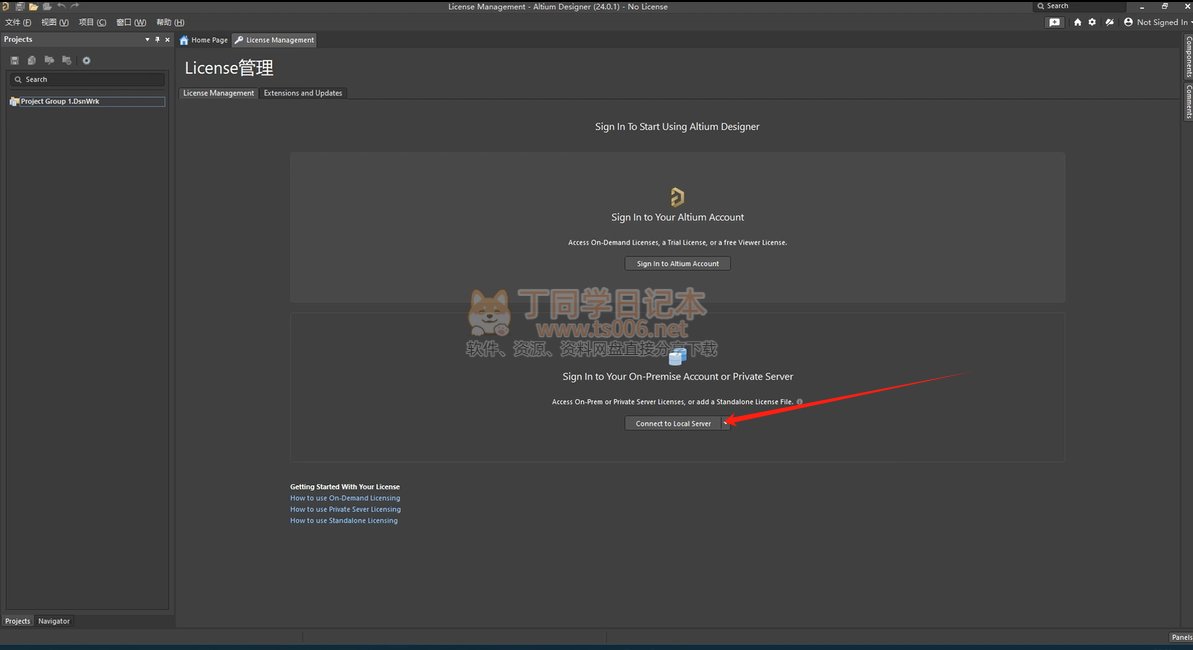This screenshot has width=1193, height=650.
Task: Click the open folder icon in title bar
Action: click(33, 7)
